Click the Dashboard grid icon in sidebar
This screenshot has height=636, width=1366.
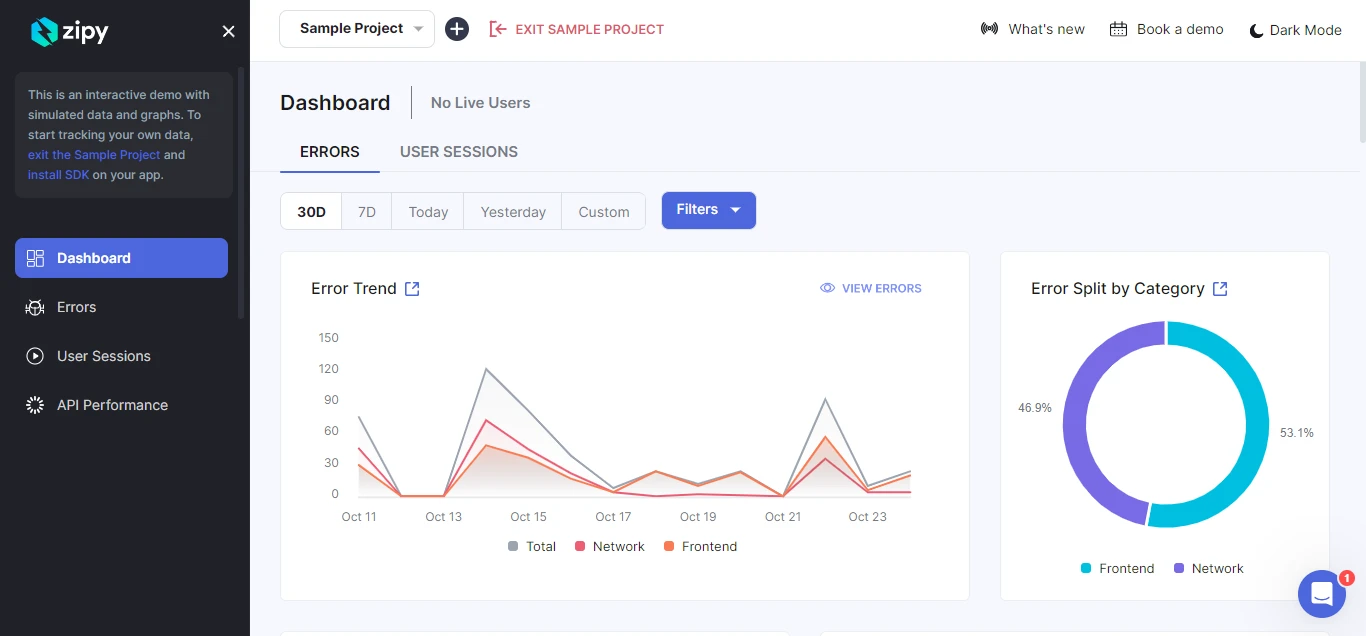coord(35,258)
